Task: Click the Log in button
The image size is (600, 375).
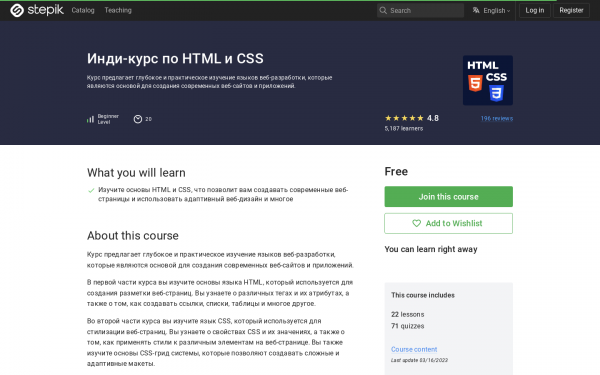Action: 535,10
